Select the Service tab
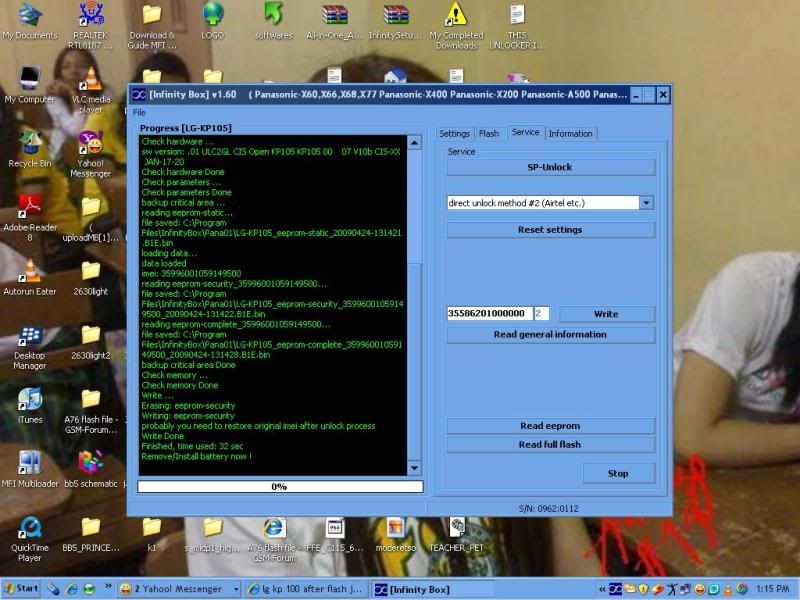The image size is (800, 600). tap(526, 132)
